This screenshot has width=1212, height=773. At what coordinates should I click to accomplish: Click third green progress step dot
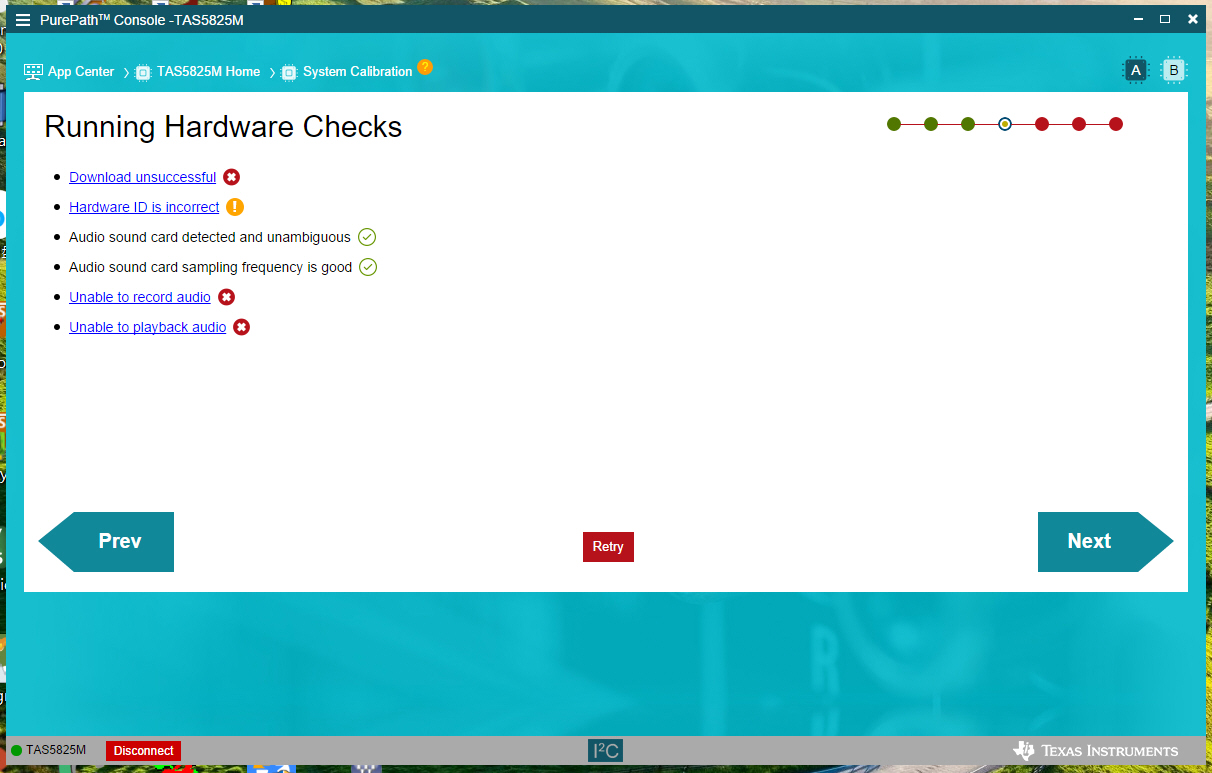pos(968,124)
